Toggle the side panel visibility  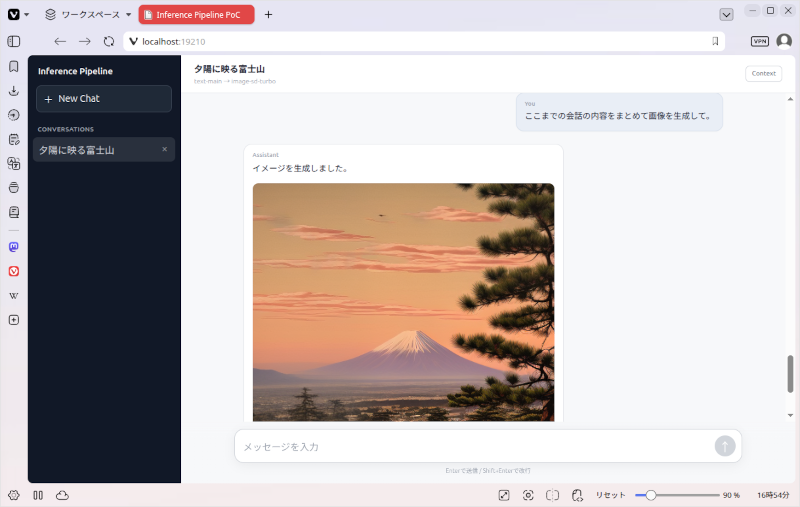point(14,41)
